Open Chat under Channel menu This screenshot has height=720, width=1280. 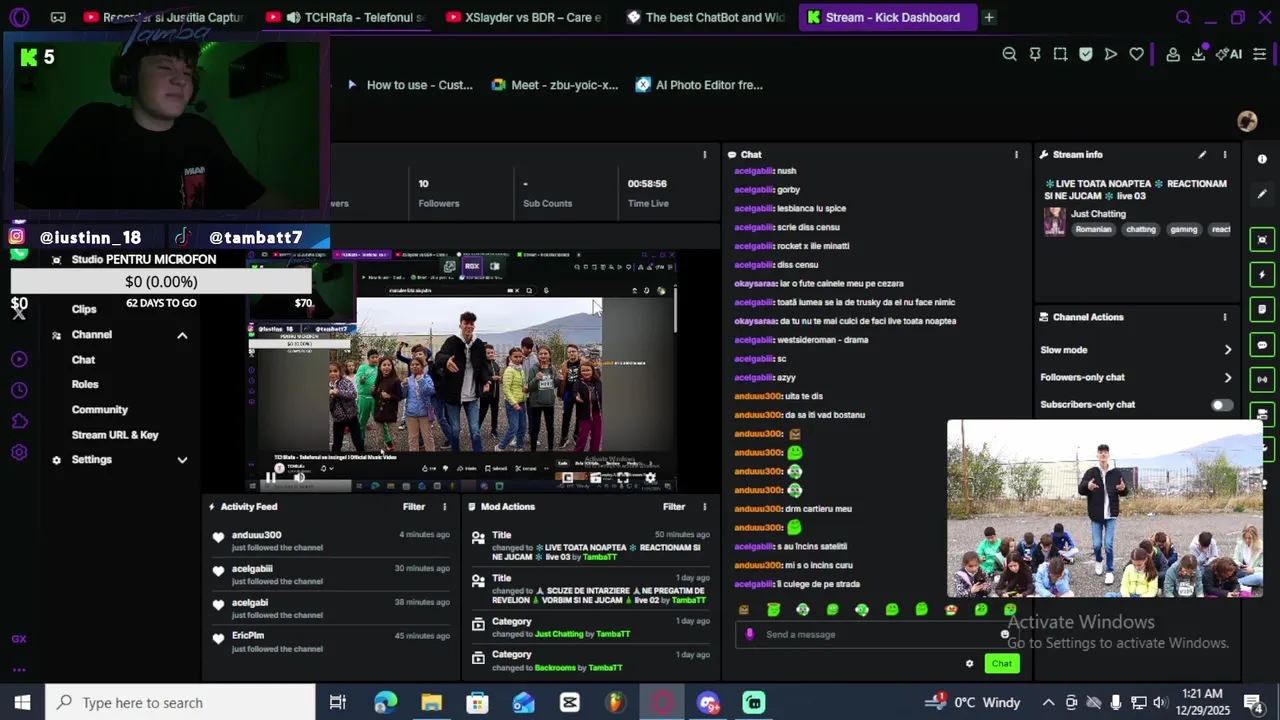pos(83,360)
